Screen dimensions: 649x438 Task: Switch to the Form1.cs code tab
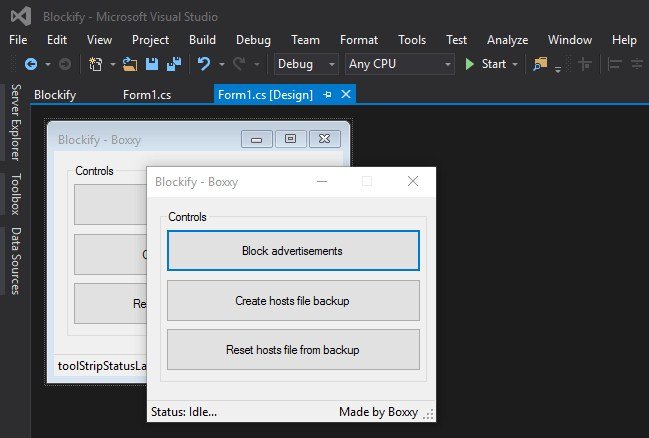pos(147,95)
